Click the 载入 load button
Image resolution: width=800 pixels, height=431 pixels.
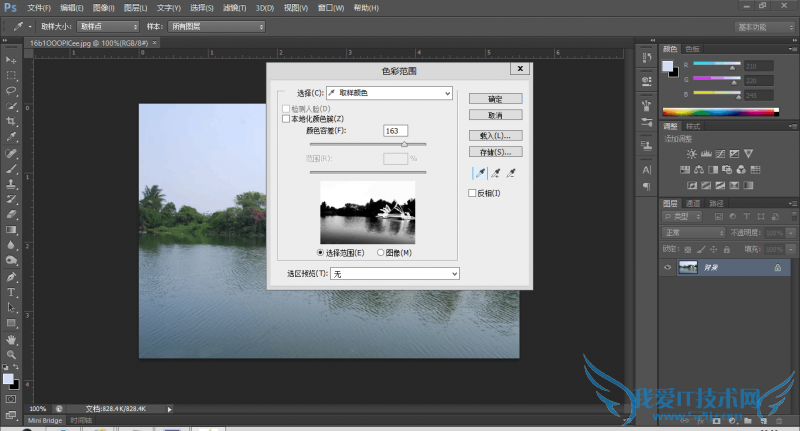tap(496, 134)
